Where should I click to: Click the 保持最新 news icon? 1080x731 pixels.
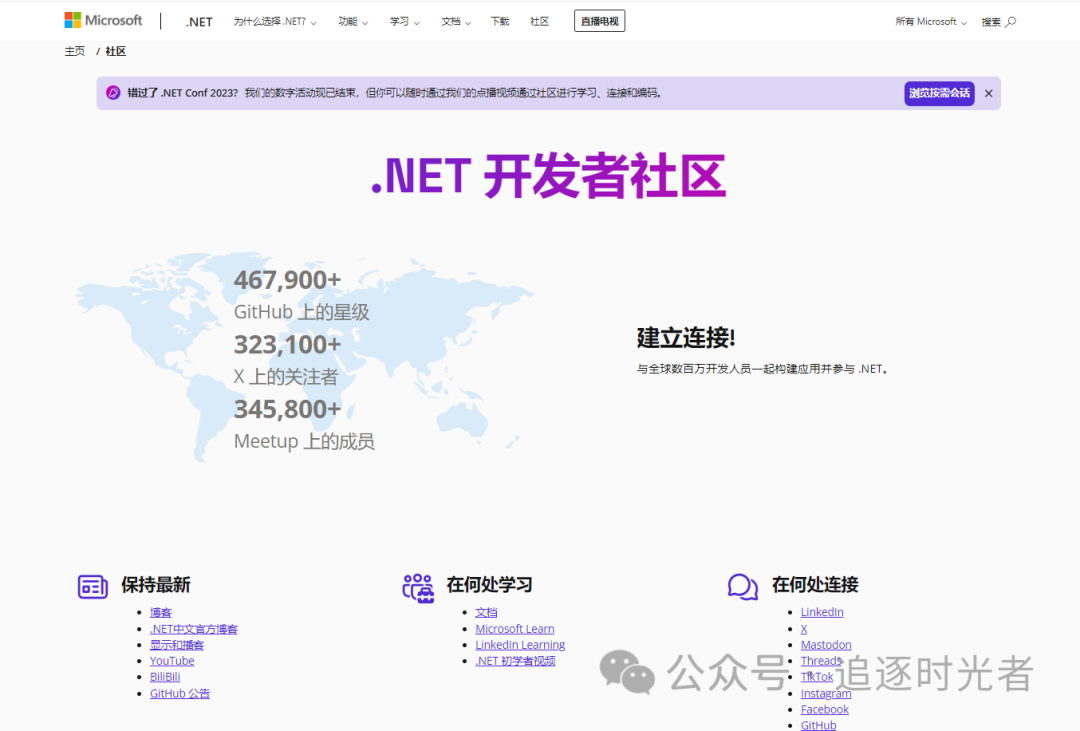[x=93, y=586]
